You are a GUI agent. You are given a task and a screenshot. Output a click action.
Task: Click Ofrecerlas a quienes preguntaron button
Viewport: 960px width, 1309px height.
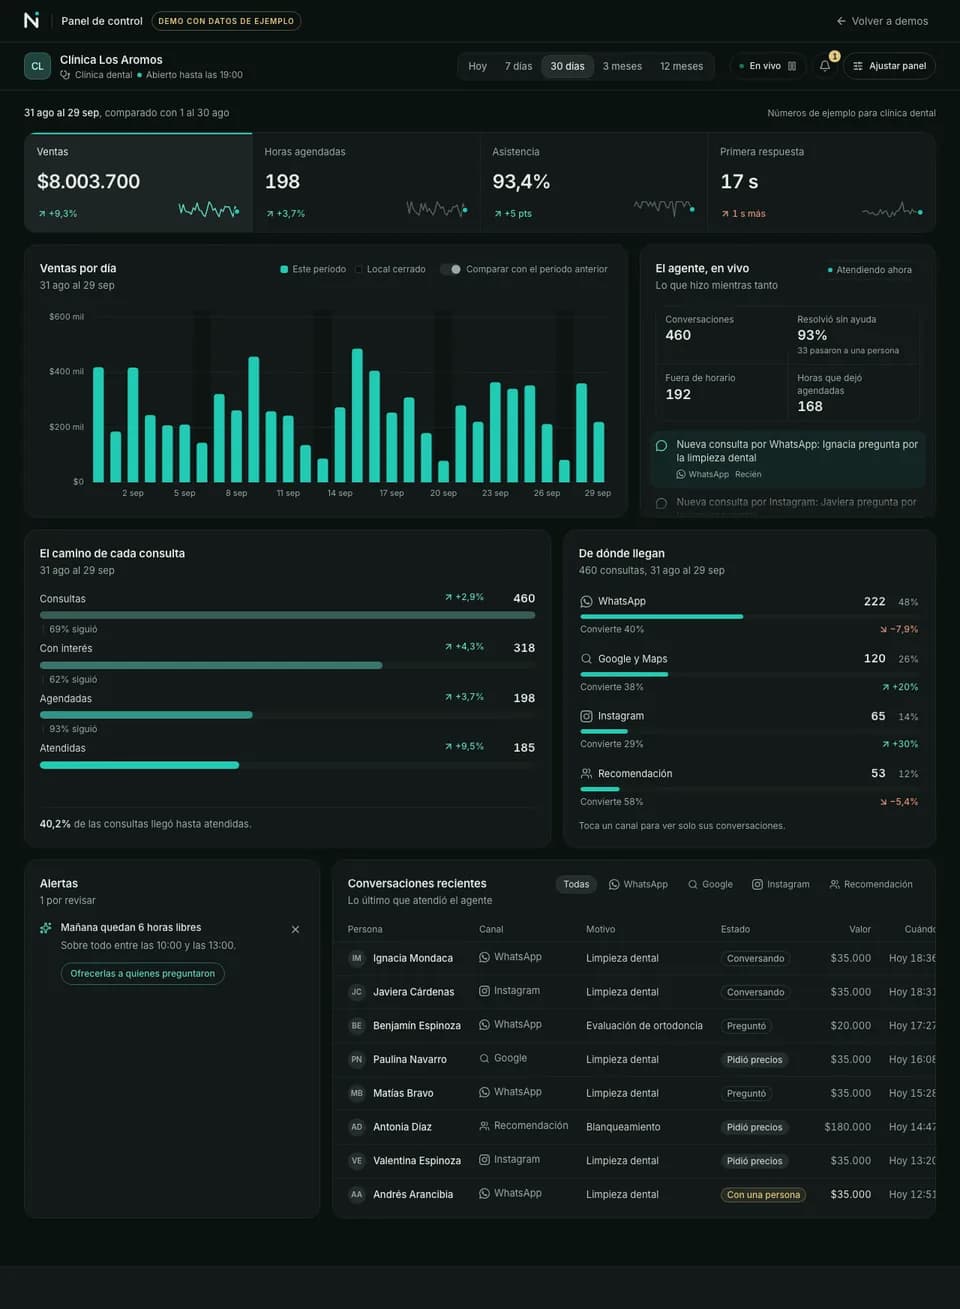142,973
